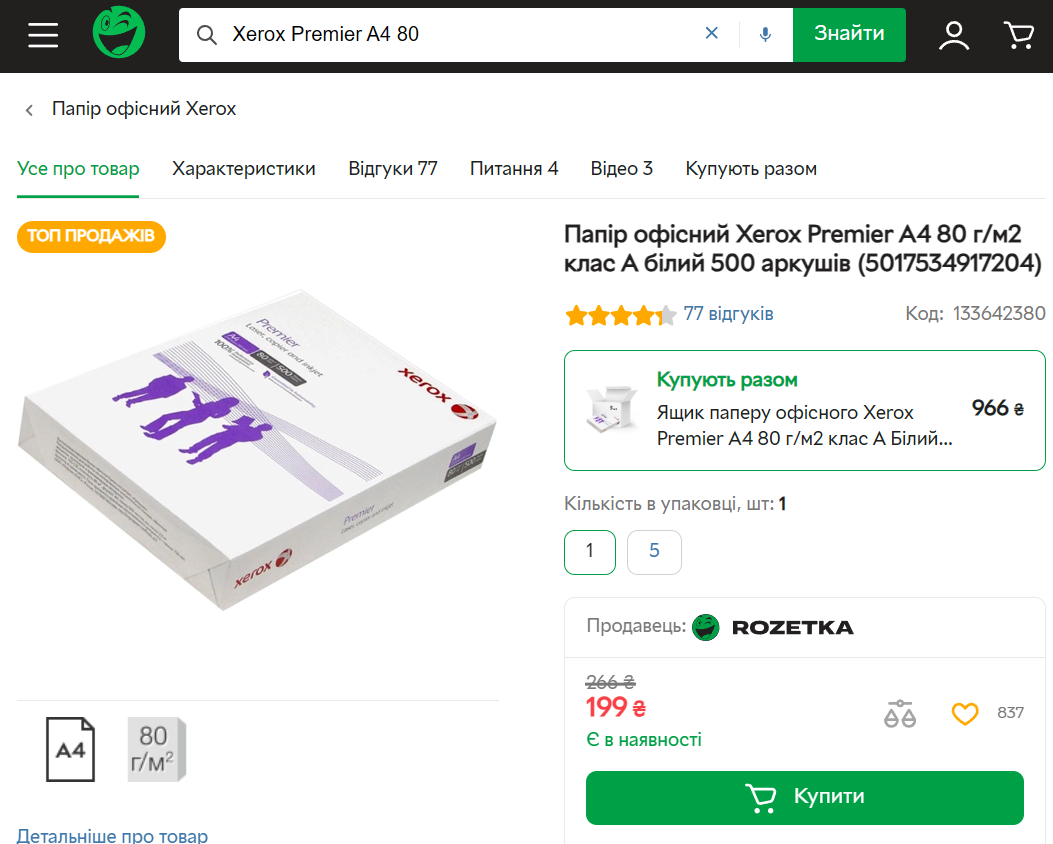This screenshot has width=1053, height=844.
Task: Click the star rating bar
Action: 620,315
